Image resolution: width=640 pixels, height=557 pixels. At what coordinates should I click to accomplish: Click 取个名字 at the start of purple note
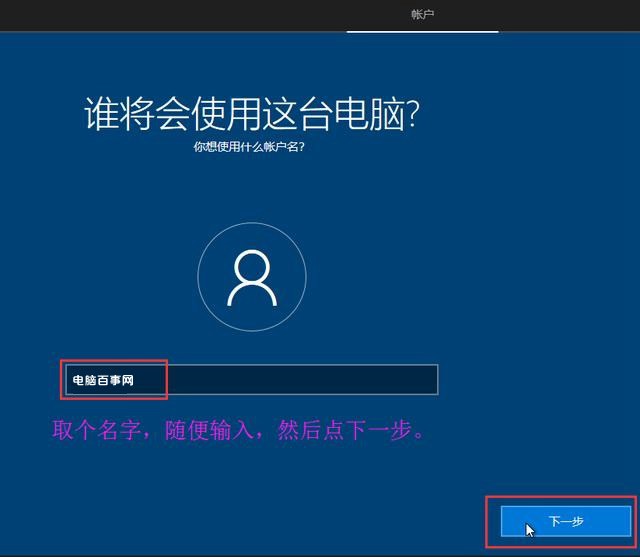click(90, 431)
